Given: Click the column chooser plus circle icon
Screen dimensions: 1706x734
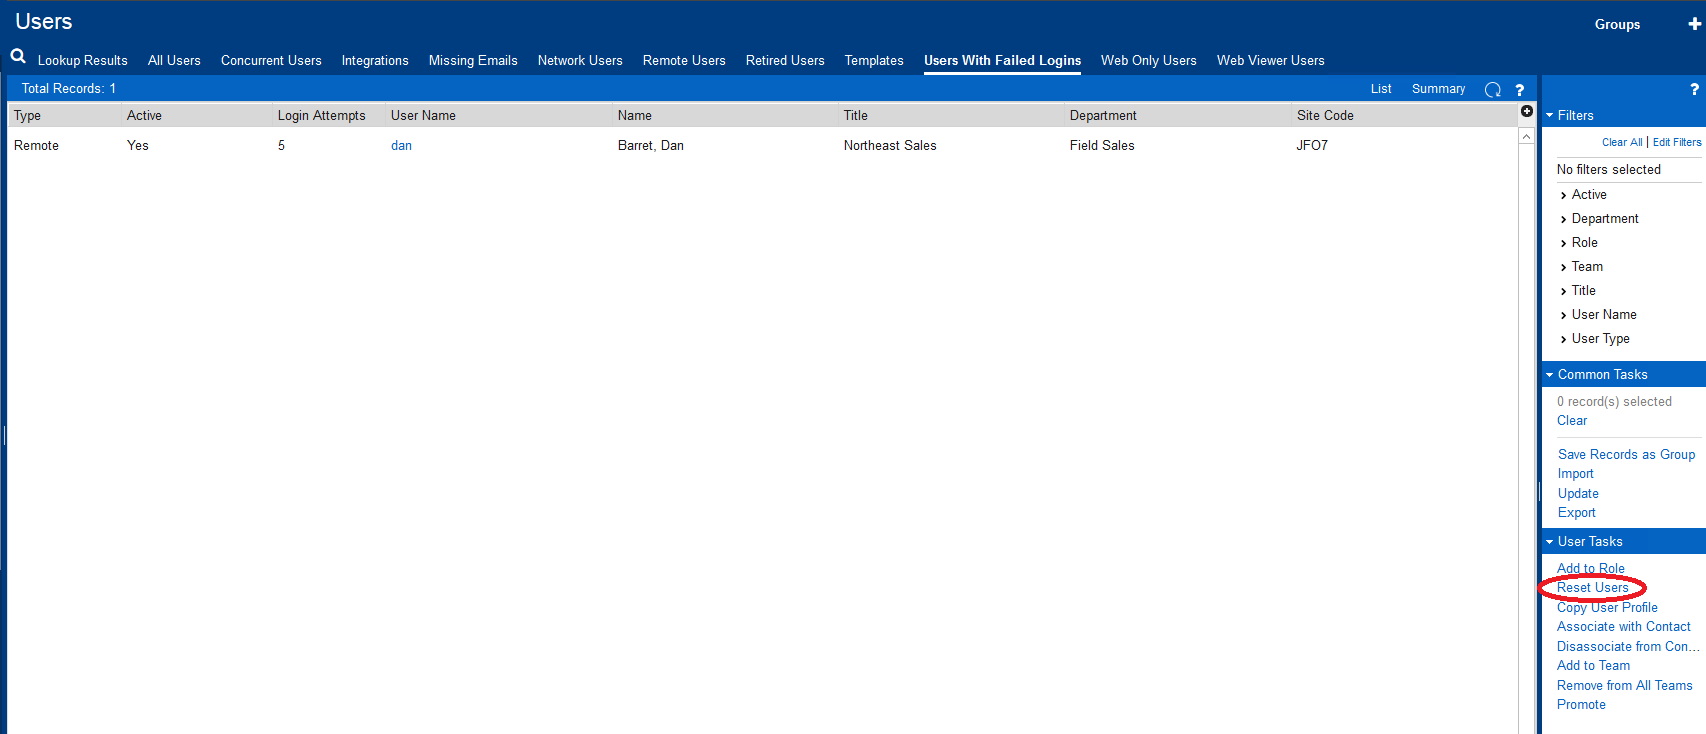Looking at the screenshot, I should coord(1527,111).
